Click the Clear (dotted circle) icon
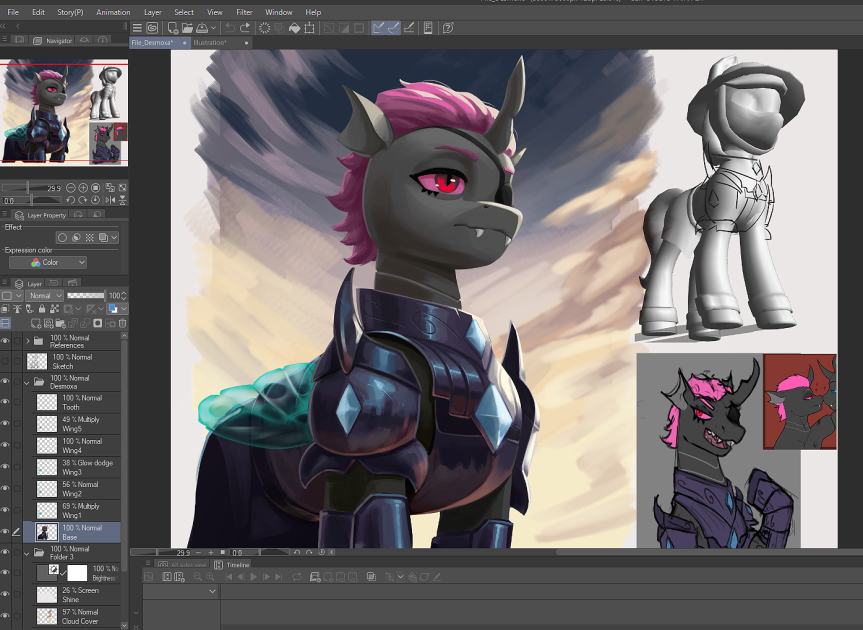 (x=264, y=28)
